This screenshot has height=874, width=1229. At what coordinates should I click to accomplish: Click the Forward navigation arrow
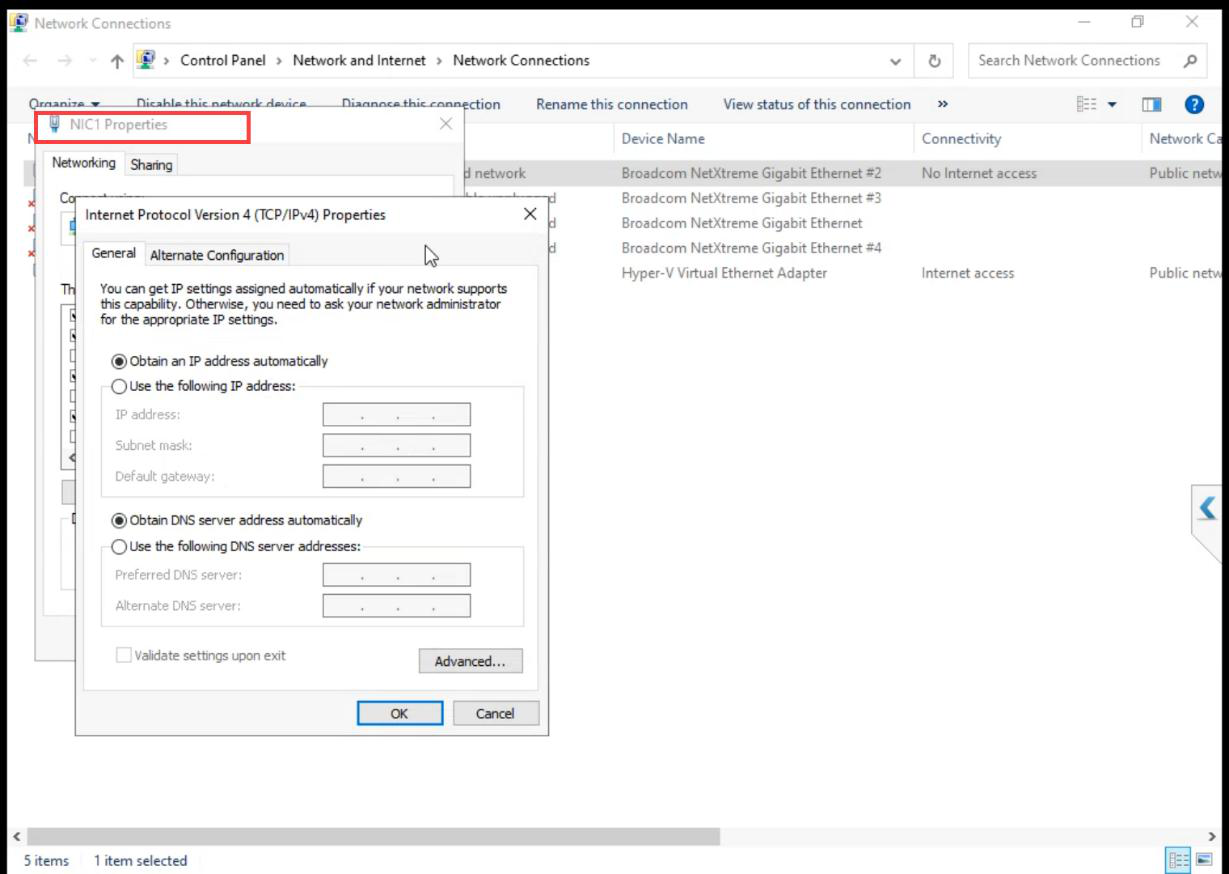pos(65,61)
